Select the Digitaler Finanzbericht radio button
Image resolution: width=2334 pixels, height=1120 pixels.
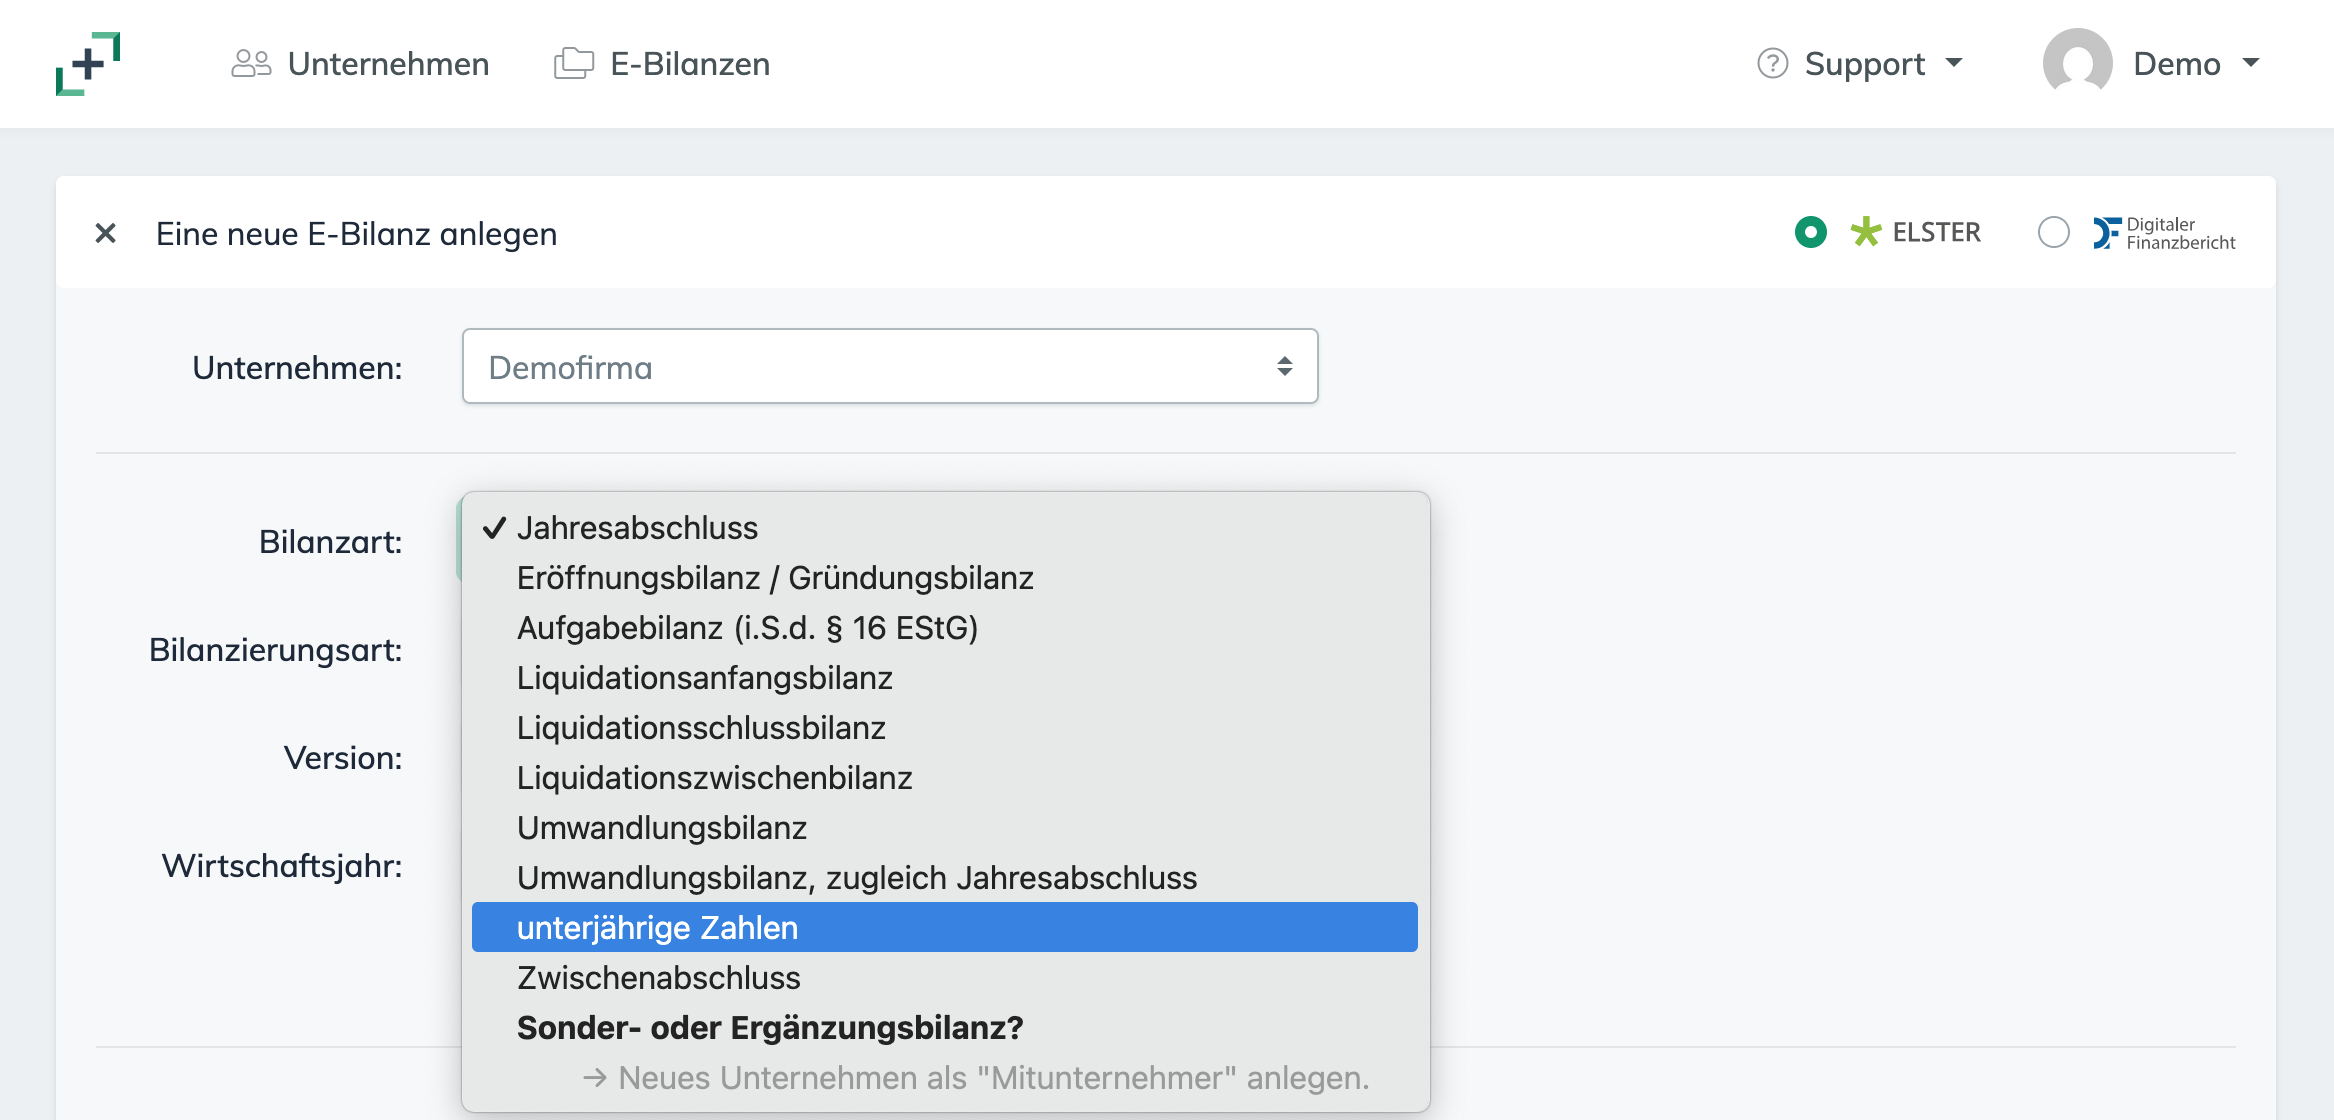tap(2055, 232)
